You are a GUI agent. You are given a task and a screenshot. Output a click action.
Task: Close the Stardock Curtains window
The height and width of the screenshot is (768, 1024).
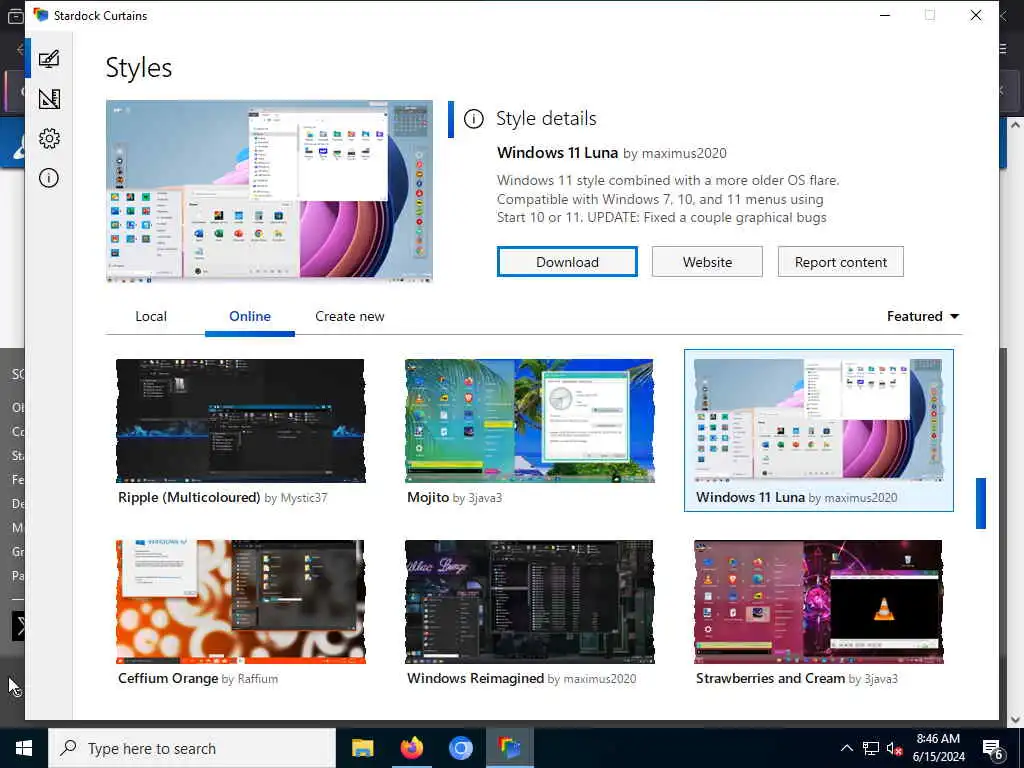pyautogui.click(x=976, y=15)
